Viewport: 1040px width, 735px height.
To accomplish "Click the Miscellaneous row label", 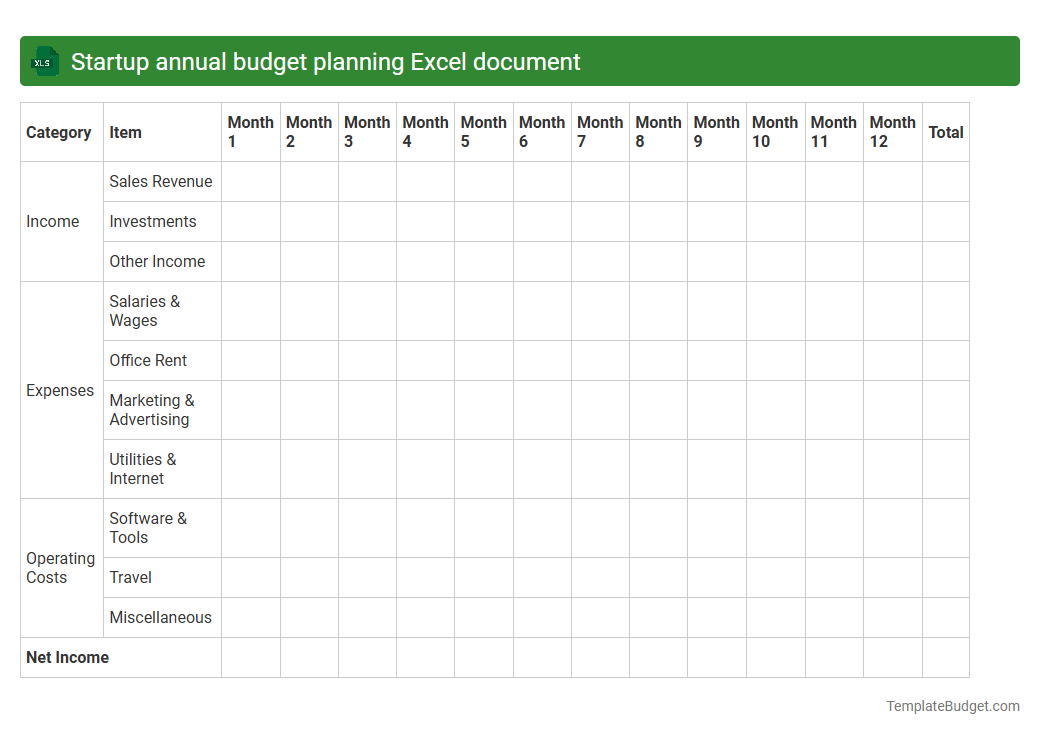I will pos(161,617).
